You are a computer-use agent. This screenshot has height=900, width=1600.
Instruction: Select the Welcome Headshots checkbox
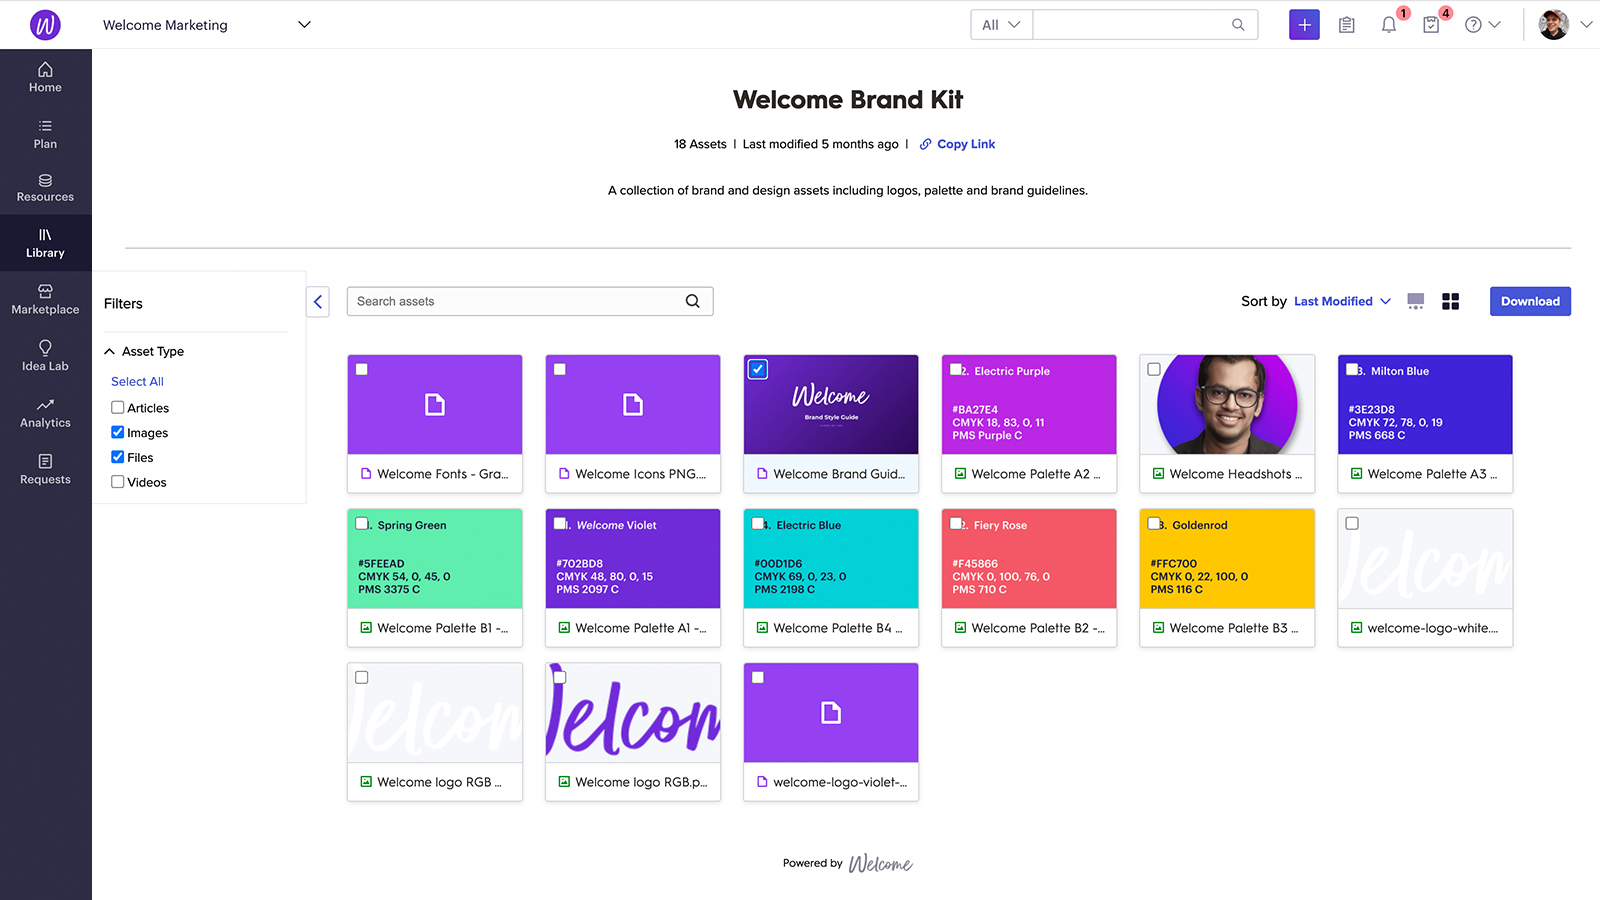(x=1154, y=369)
